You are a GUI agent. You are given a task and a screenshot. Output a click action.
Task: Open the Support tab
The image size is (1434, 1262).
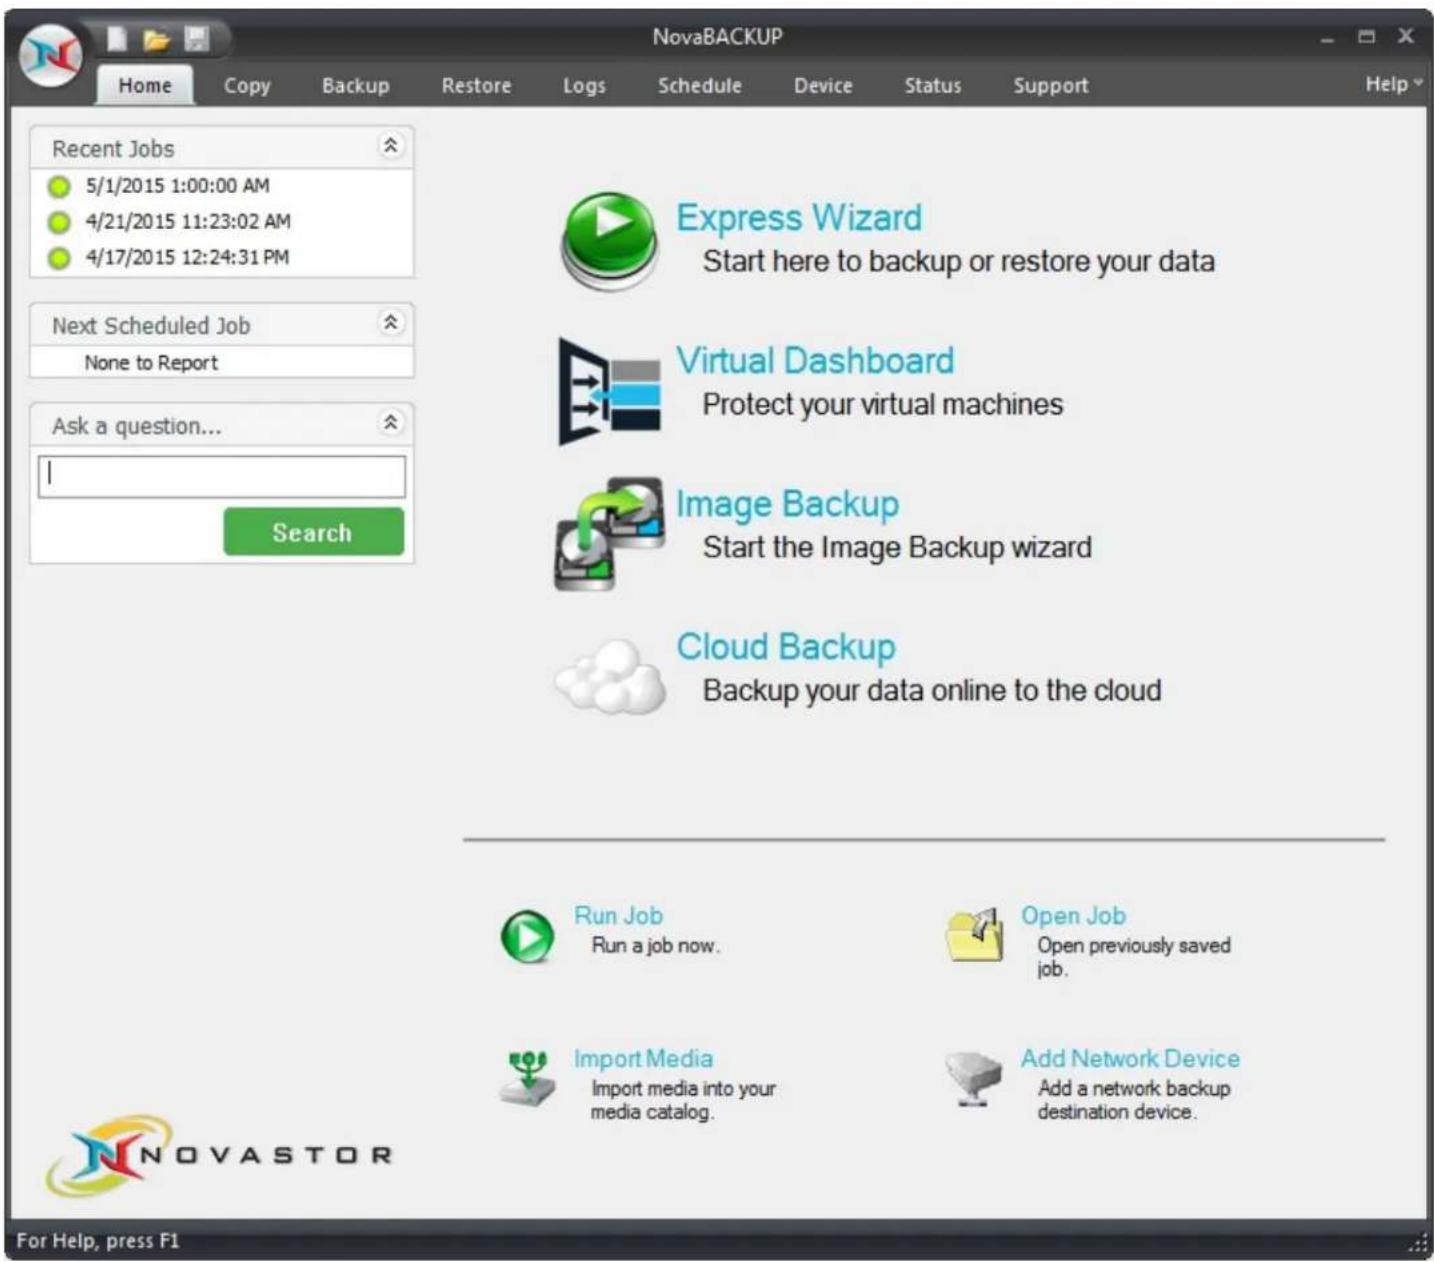point(1051,86)
